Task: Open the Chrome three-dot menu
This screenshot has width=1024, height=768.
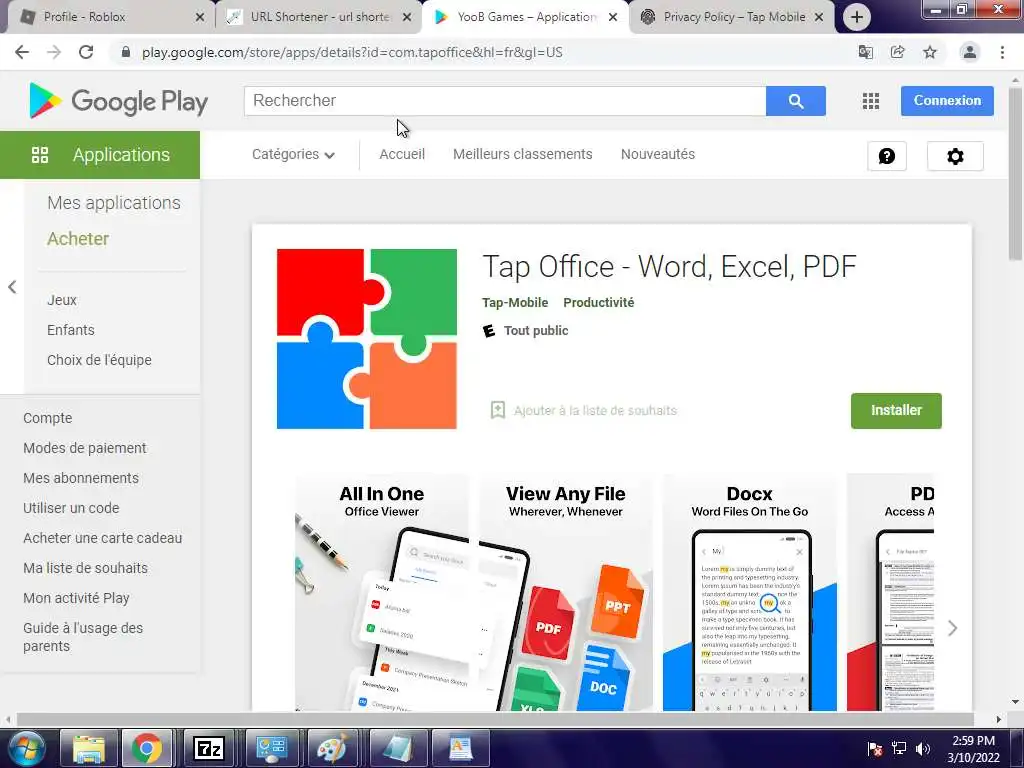Action: [1002, 52]
